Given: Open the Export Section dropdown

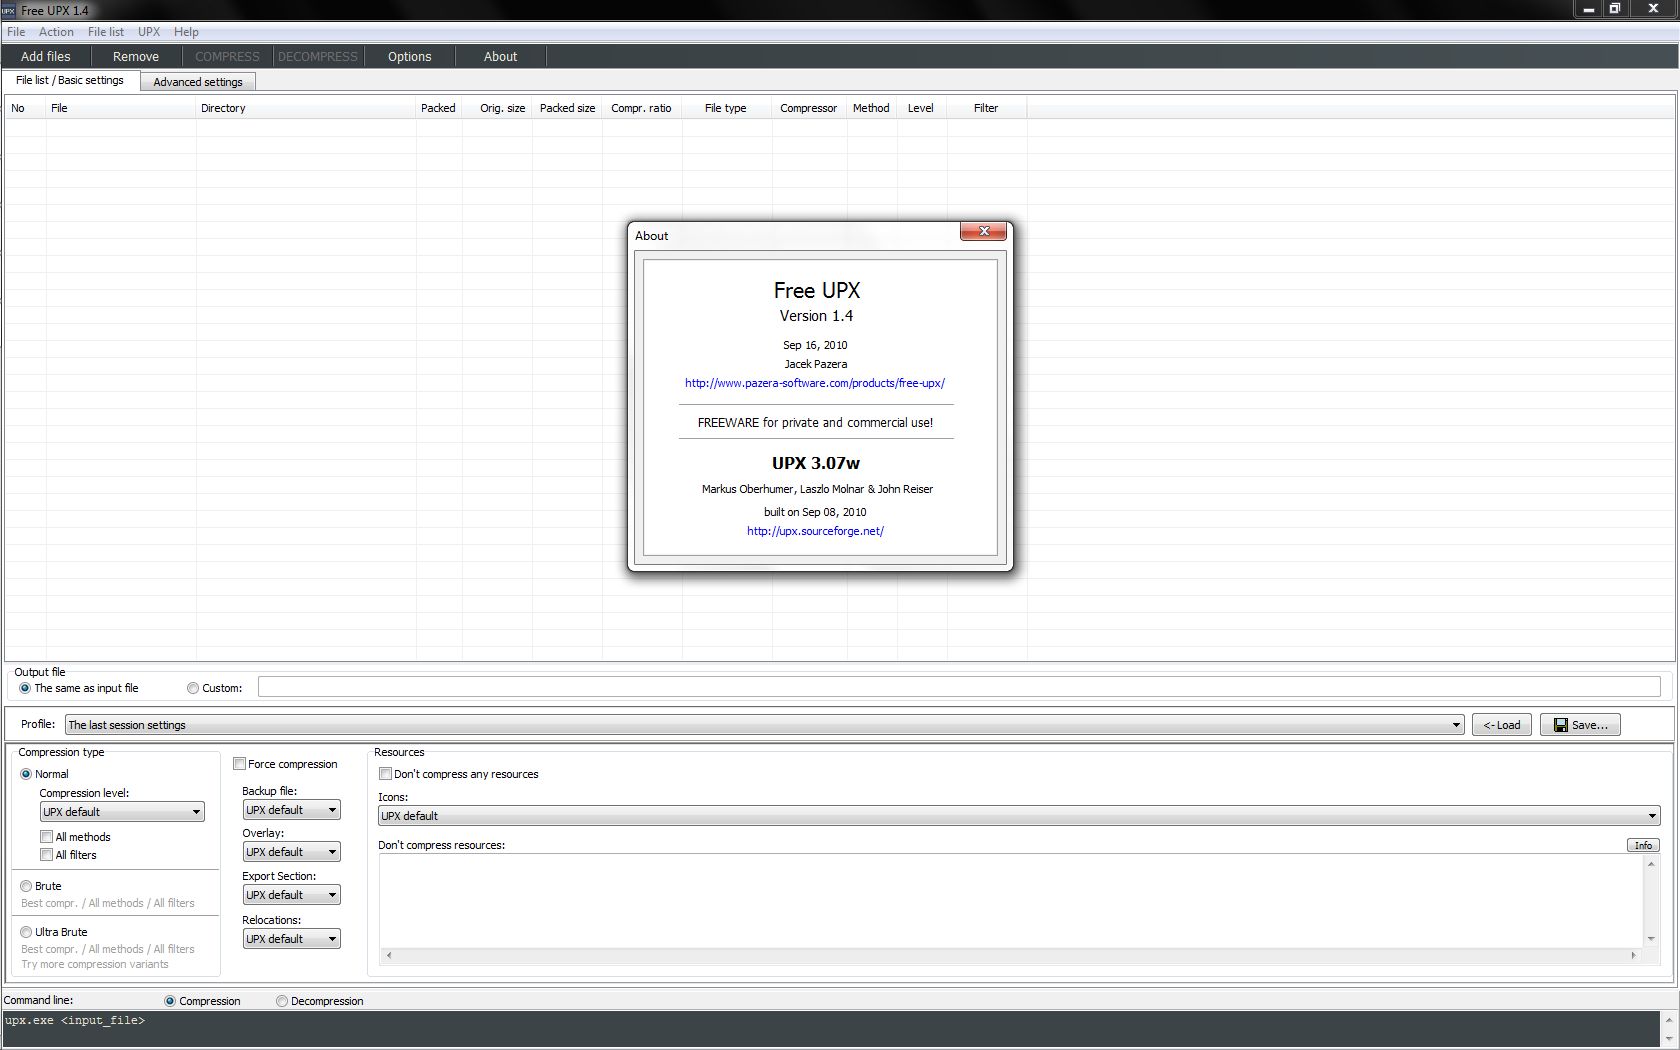Looking at the screenshot, I should 291,895.
